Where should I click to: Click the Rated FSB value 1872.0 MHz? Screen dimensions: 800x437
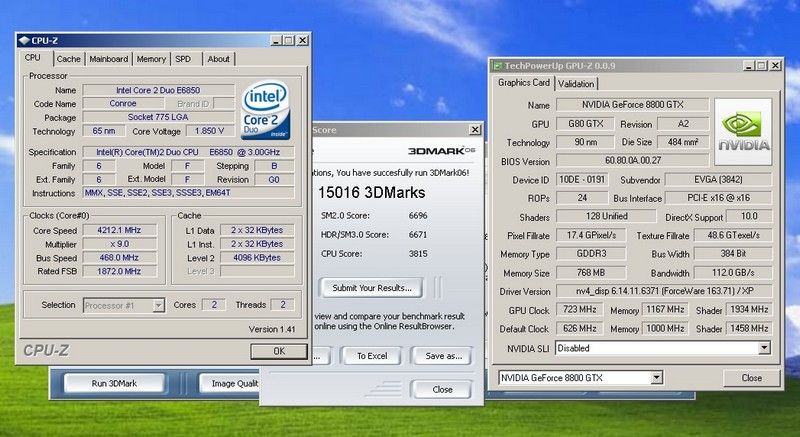click(x=119, y=271)
